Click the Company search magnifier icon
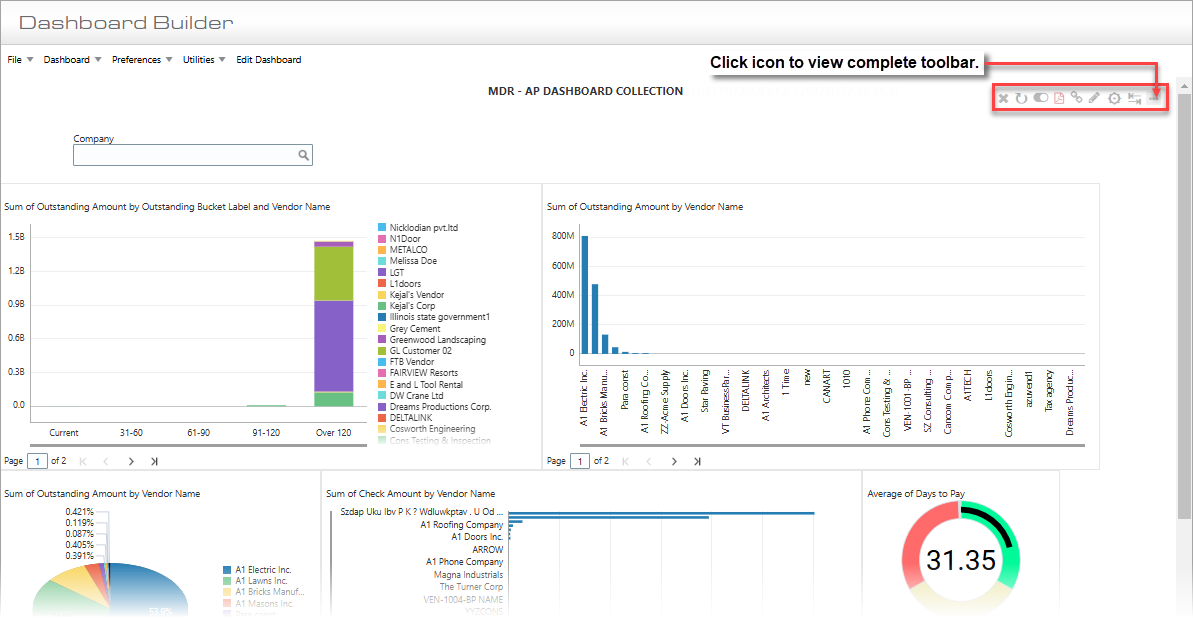This screenshot has height=618, width=1193. coord(303,155)
